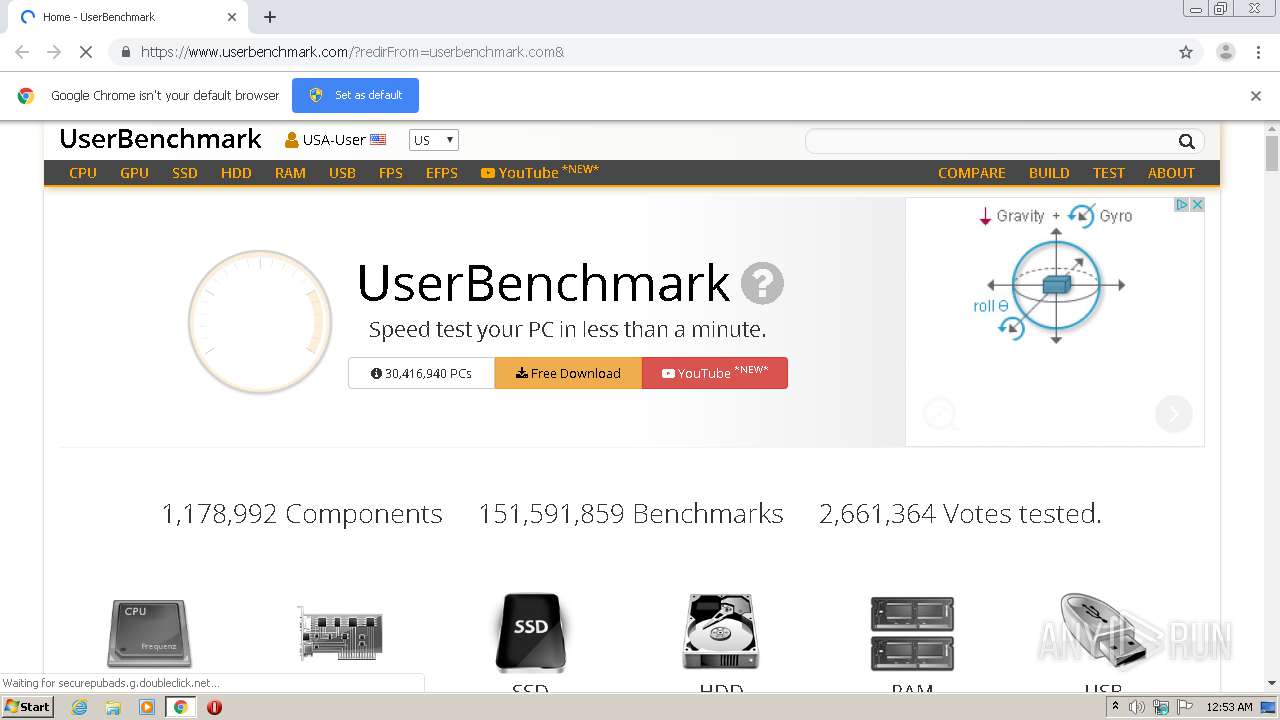Viewport: 1280px width, 720px height.
Task: Click the search magnifier icon
Action: [1186, 141]
